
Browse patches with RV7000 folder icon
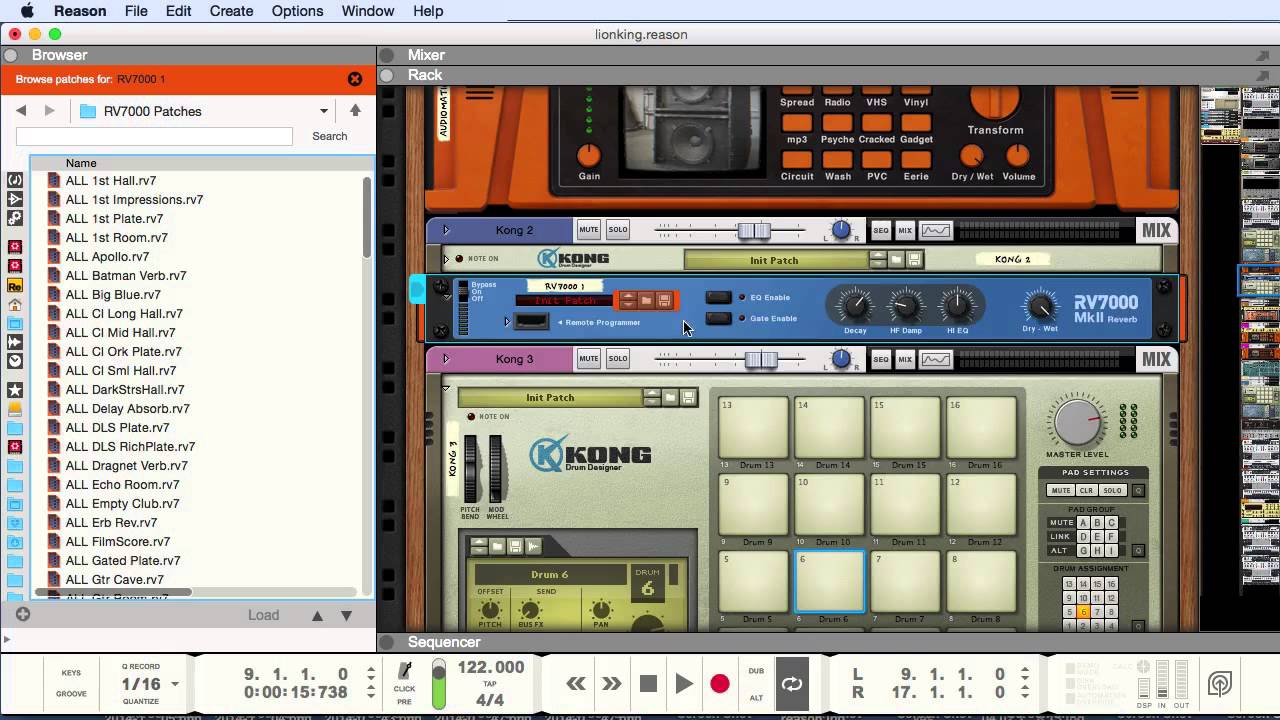(646, 300)
